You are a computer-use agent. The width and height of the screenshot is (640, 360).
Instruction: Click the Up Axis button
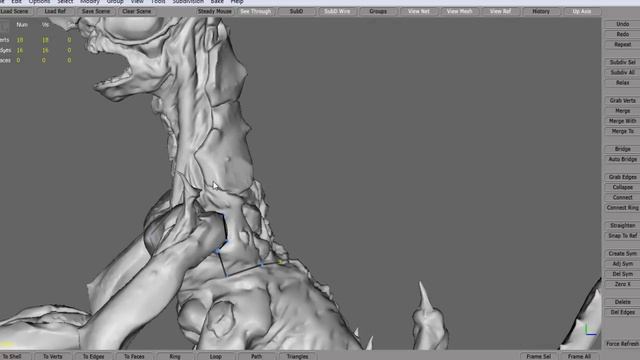coord(582,11)
